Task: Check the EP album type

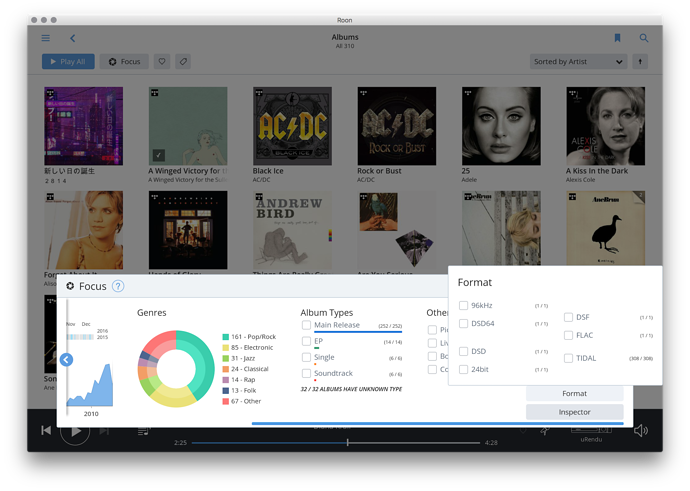Action: click(x=306, y=341)
